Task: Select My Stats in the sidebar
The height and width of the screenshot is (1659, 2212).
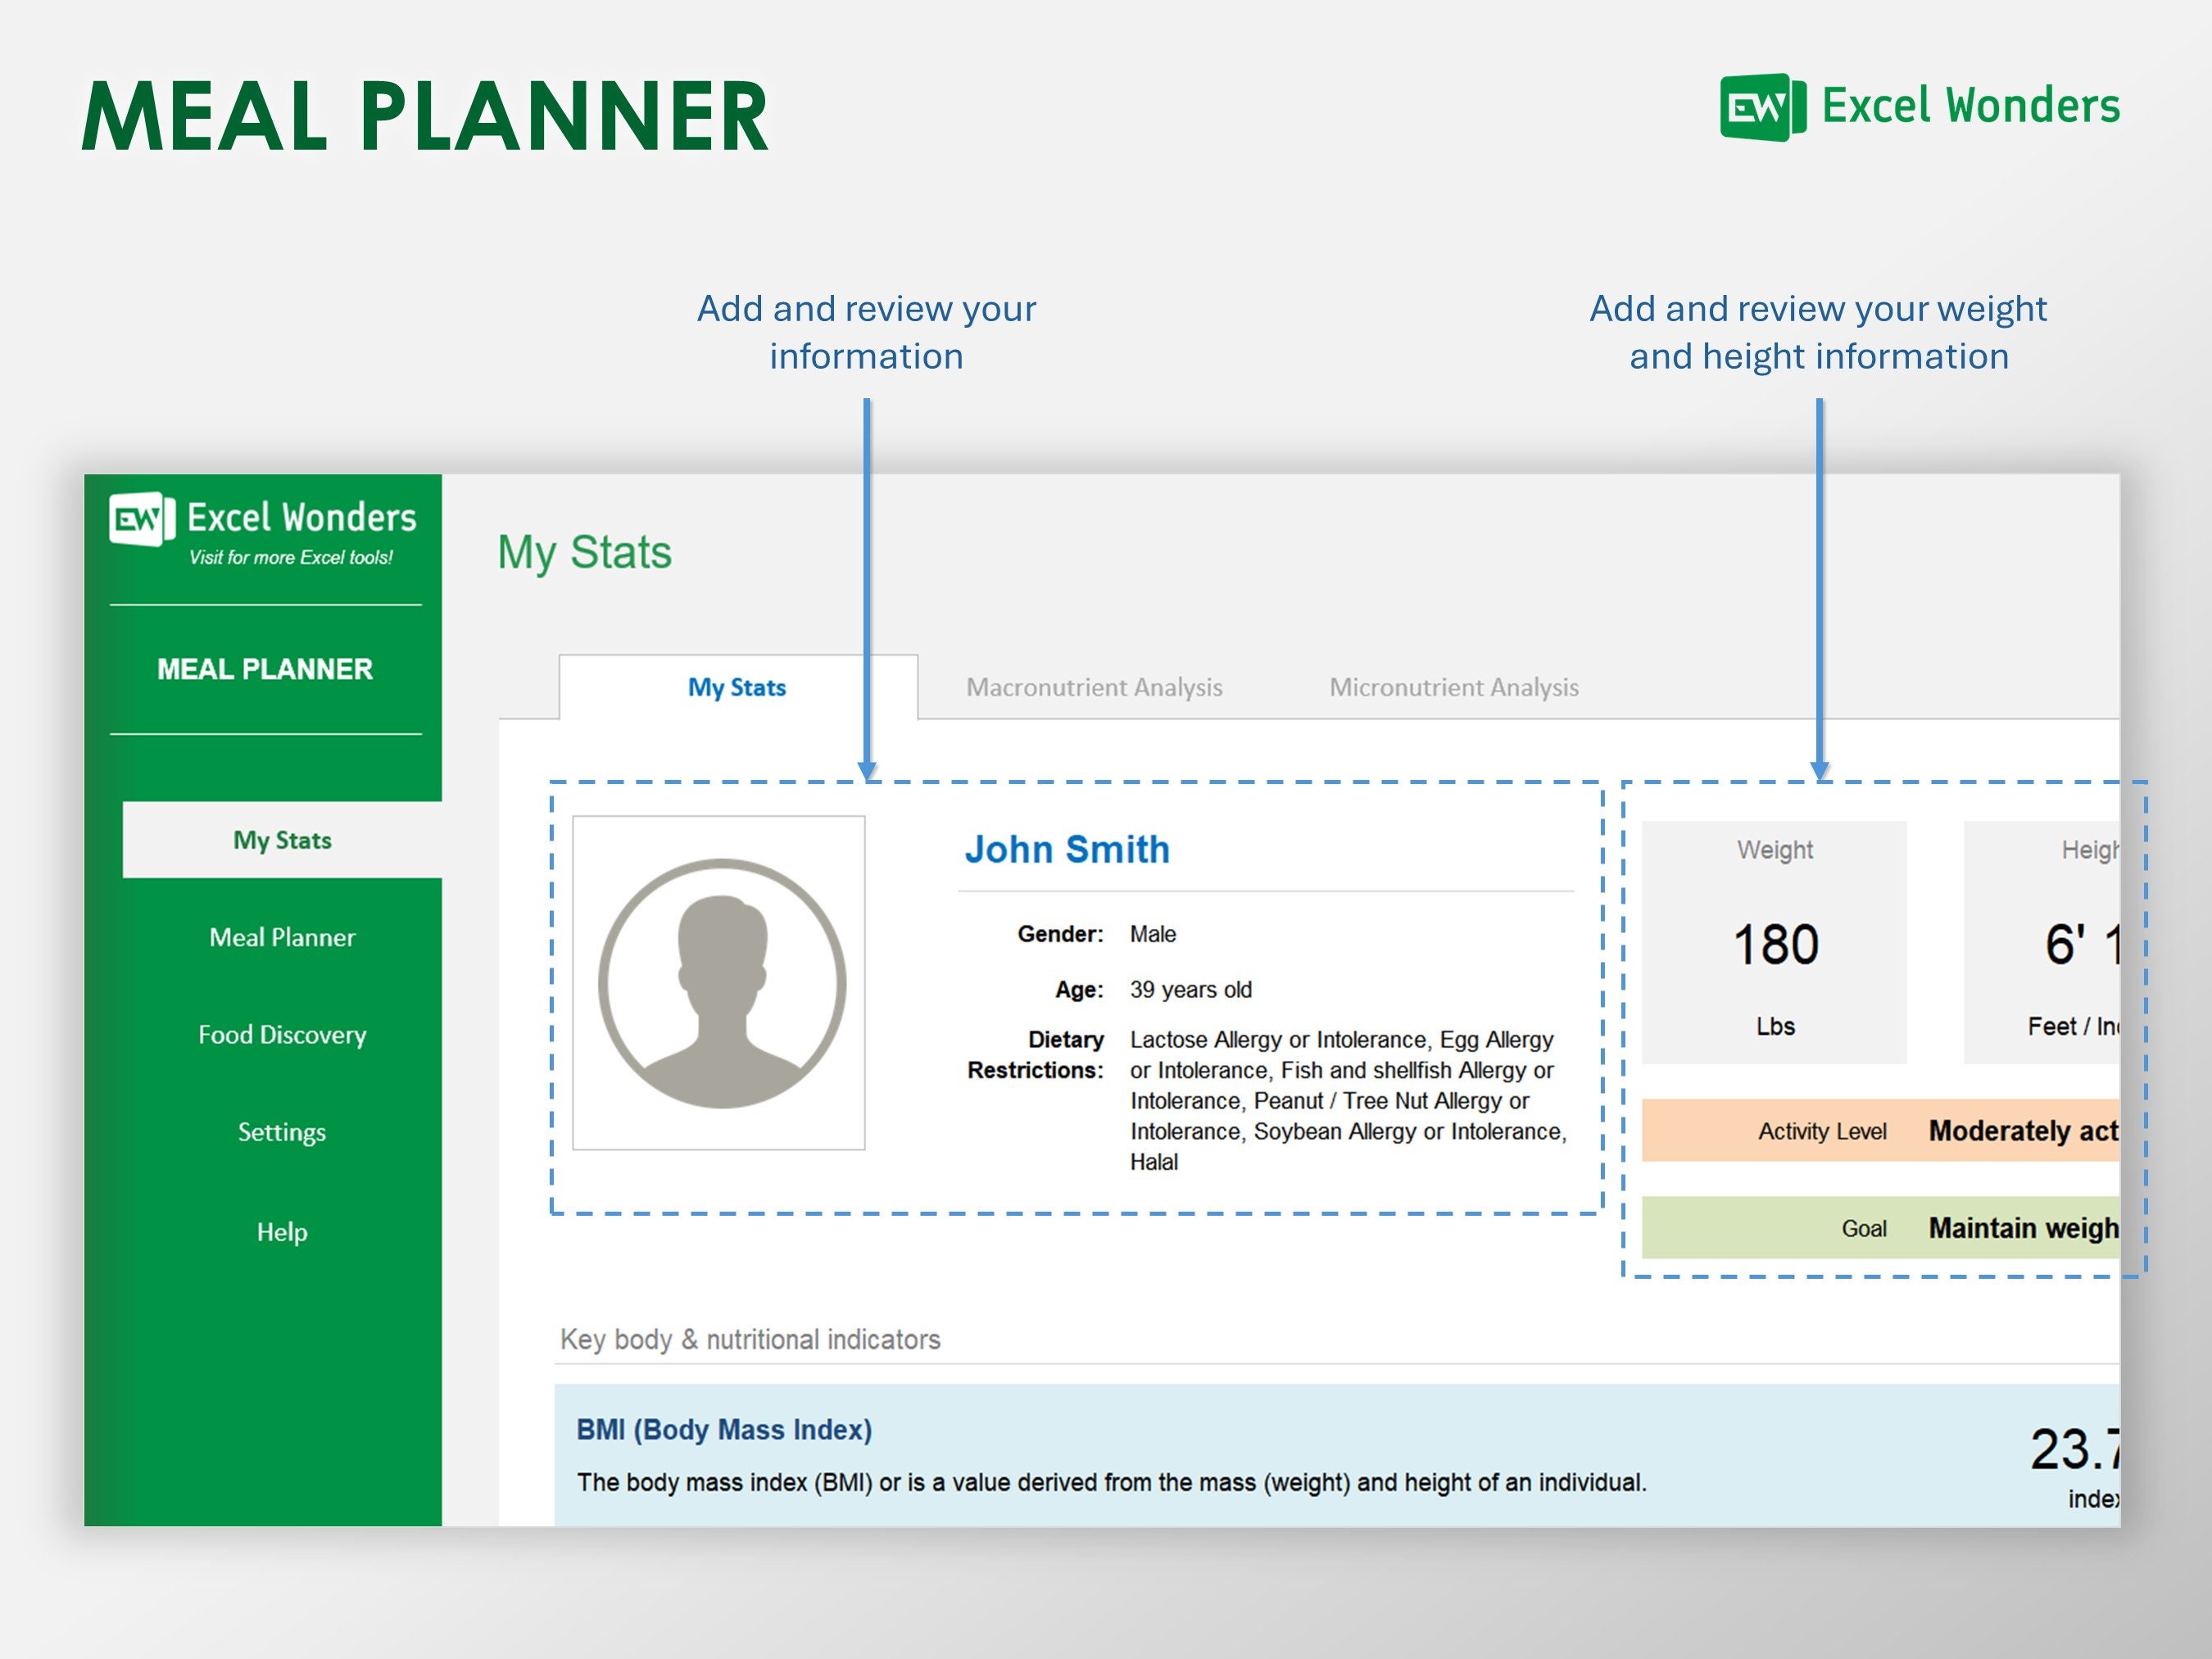Action: pyautogui.click(x=282, y=840)
